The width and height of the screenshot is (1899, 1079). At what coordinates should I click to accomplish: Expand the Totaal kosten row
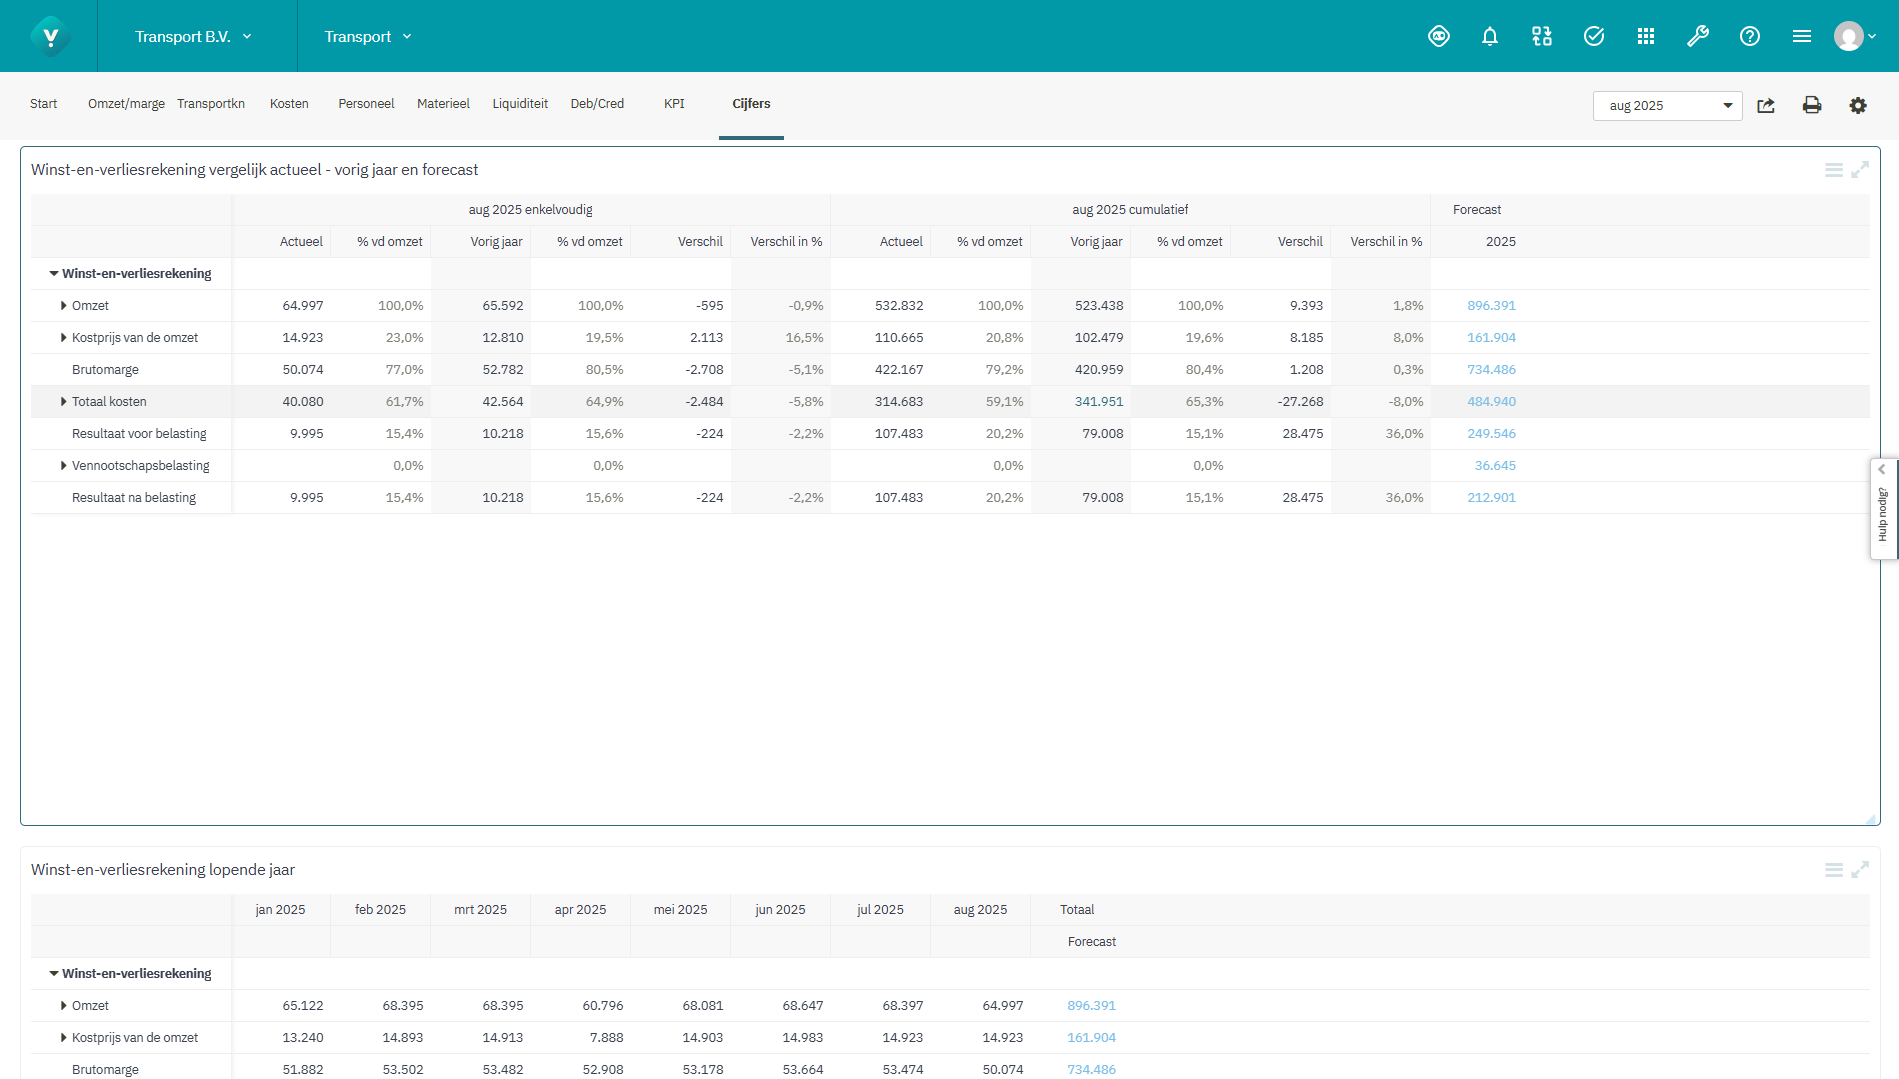click(x=63, y=402)
